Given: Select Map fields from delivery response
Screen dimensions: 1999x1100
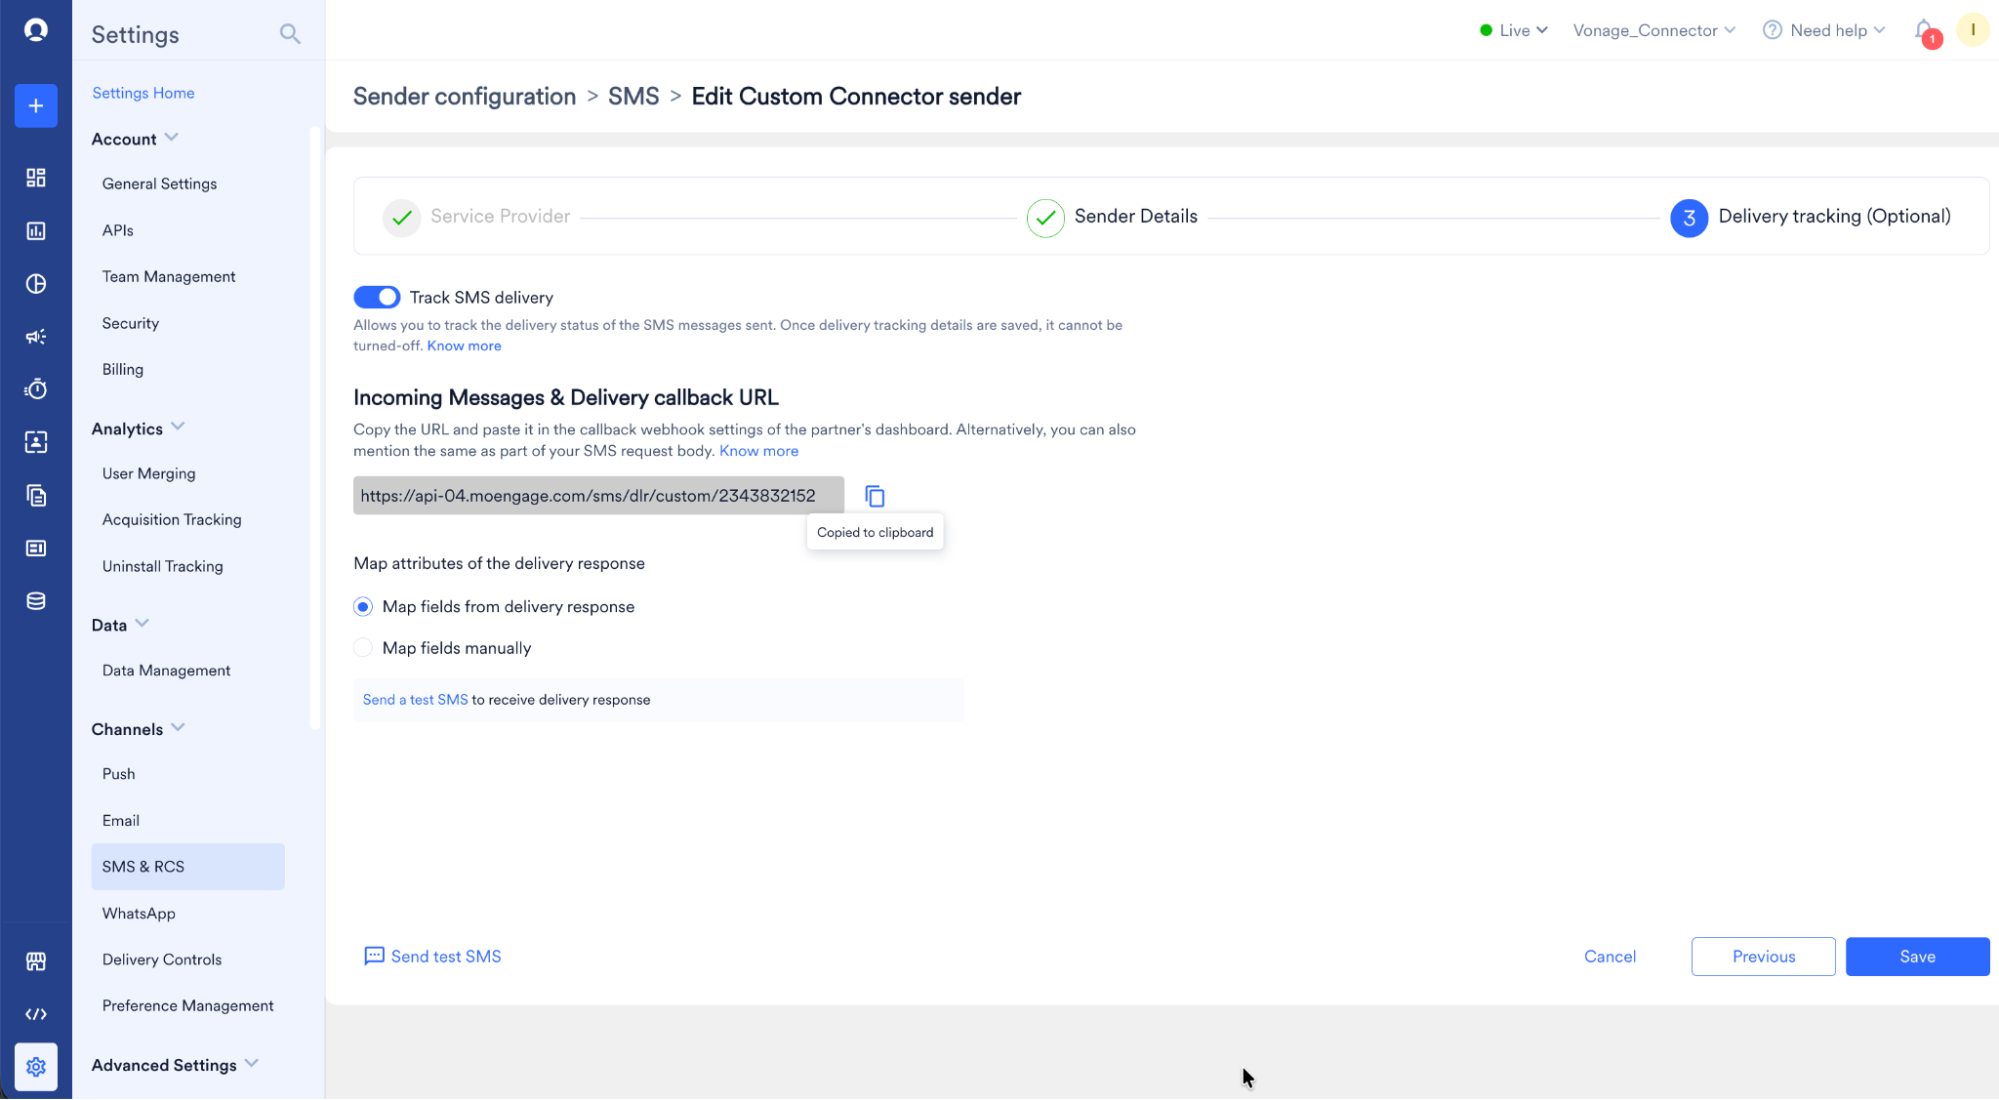Looking at the screenshot, I should (363, 607).
